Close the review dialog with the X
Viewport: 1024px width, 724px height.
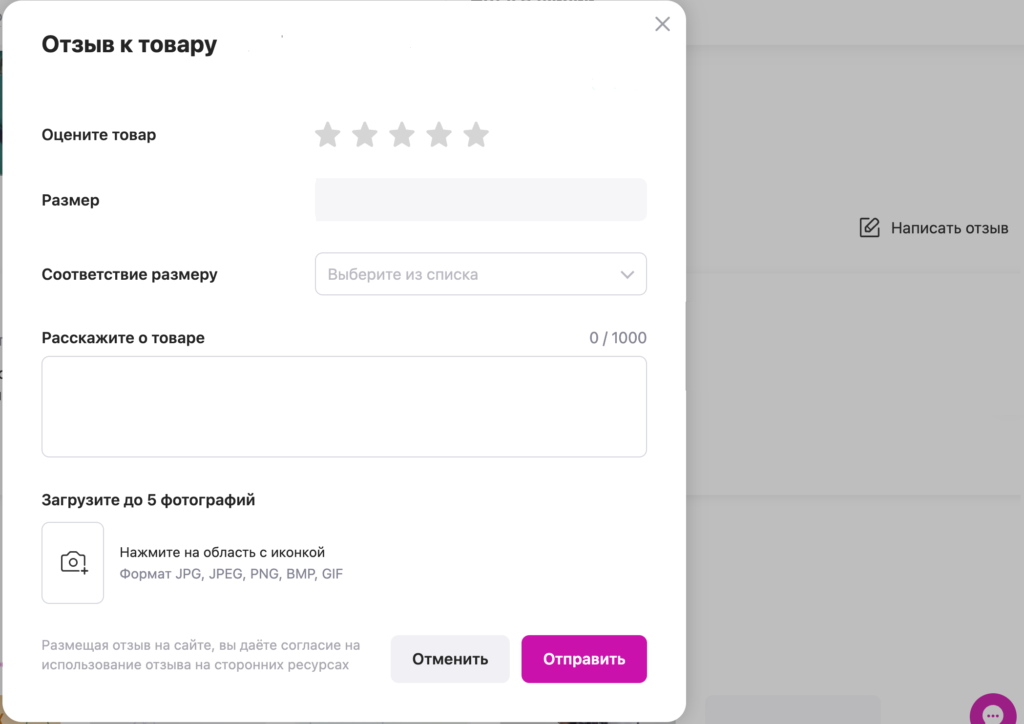662,24
